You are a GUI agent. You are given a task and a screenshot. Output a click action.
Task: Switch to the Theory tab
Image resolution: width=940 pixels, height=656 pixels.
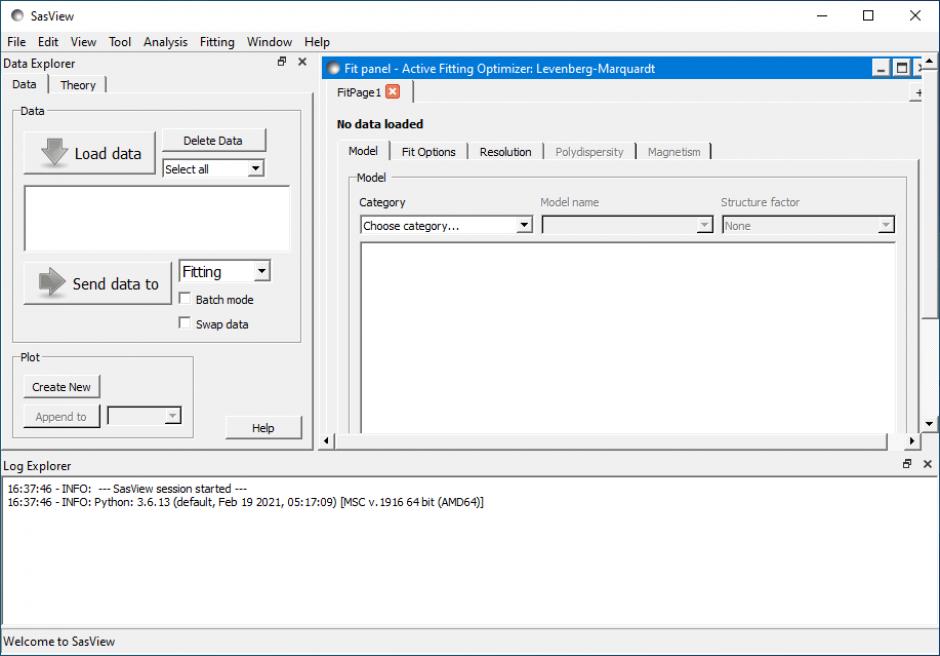78,85
